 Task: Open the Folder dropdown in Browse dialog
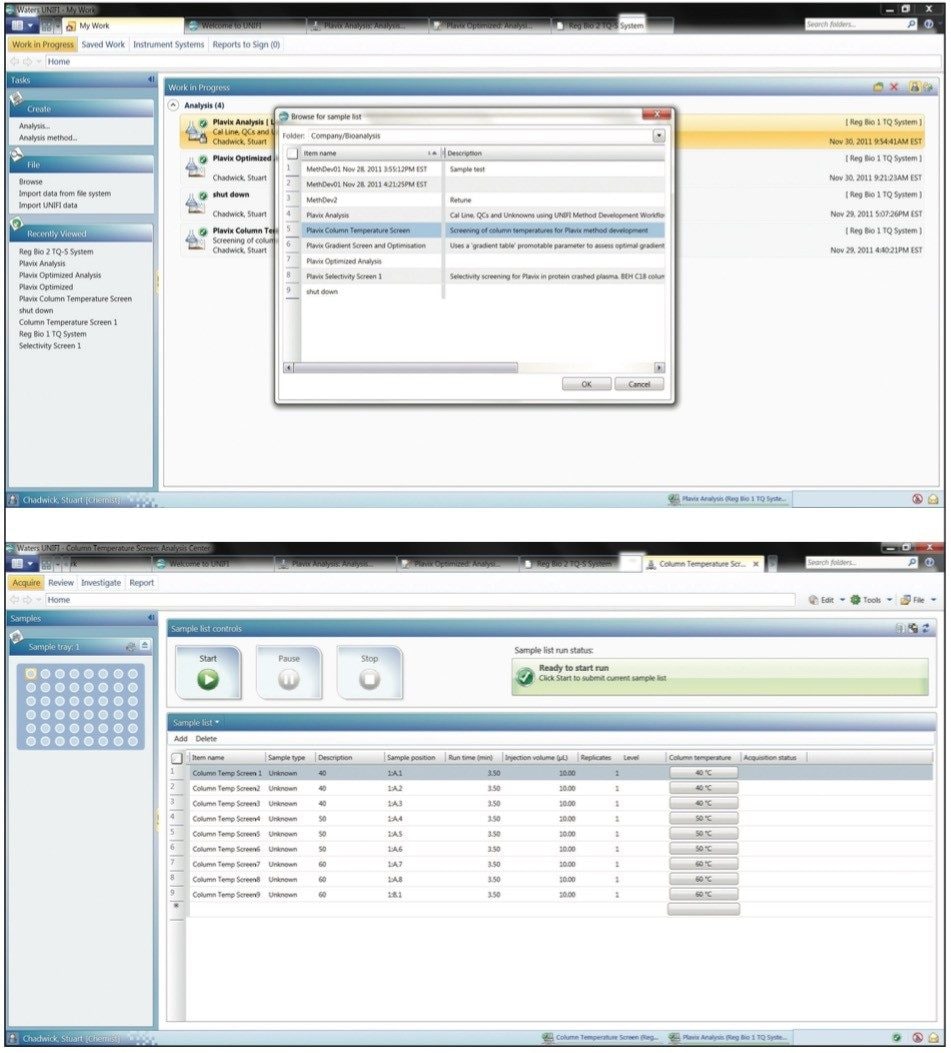pyautogui.click(x=659, y=136)
